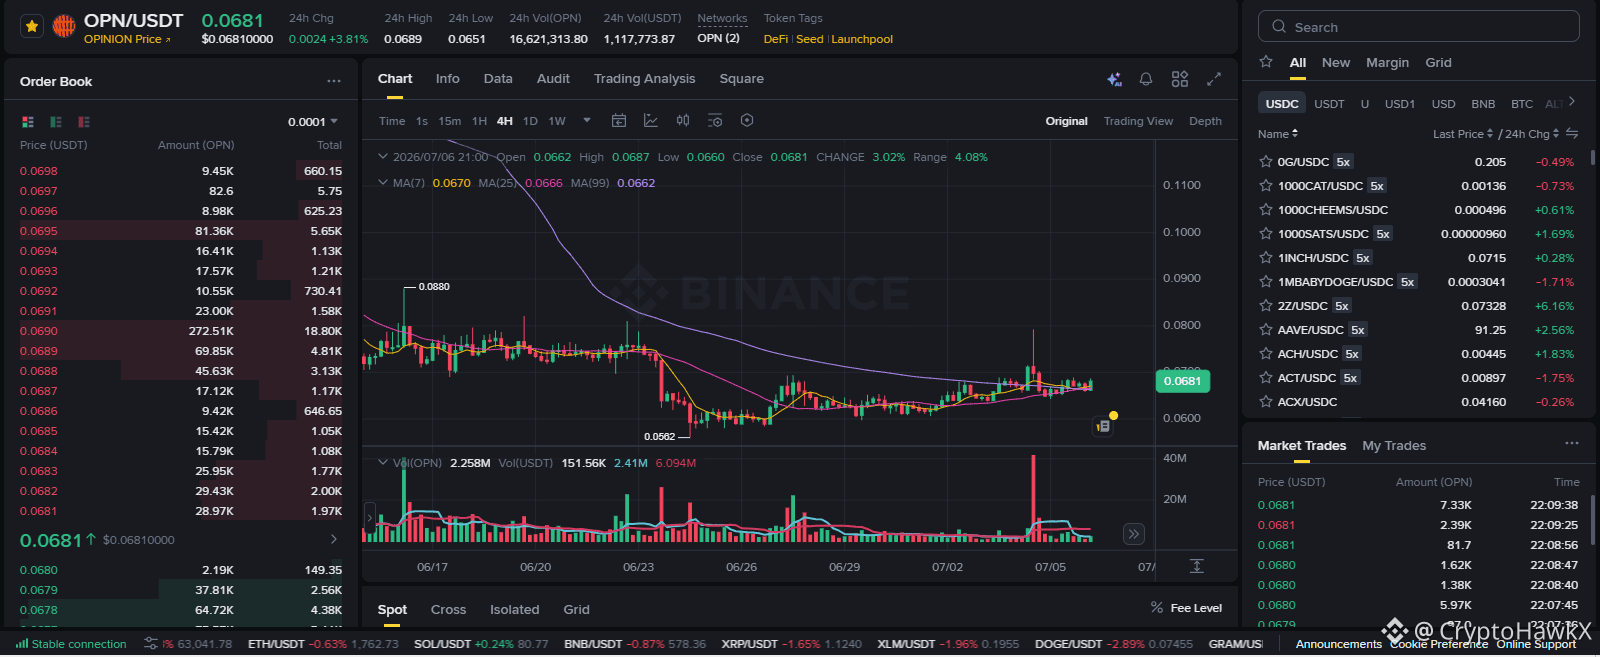The width and height of the screenshot is (1600, 657).
Task: Show more quote currency filters arrow
Action: (x=1572, y=102)
